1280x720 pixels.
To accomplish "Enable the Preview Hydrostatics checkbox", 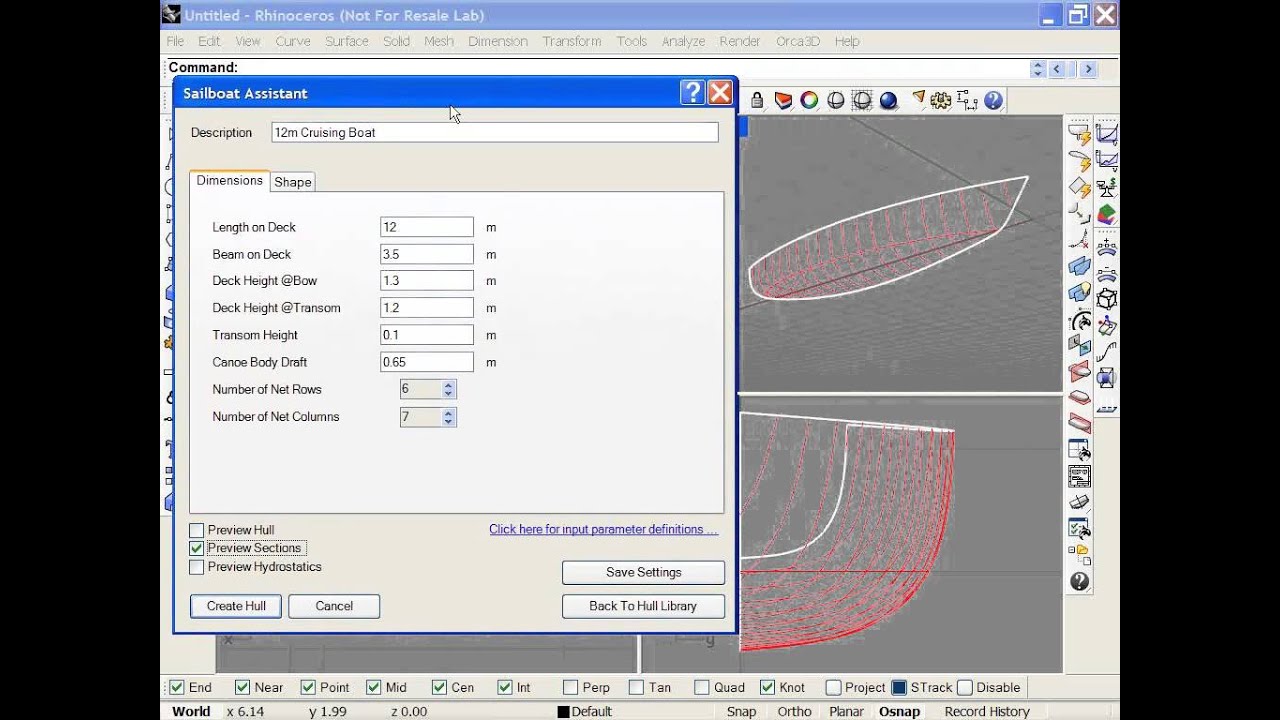I will click(x=196, y=567).
